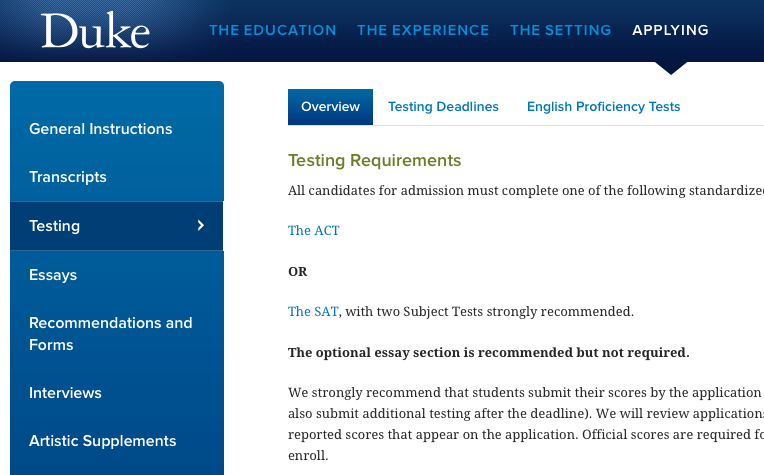Follow The ACT link
The height and width of the screenshot is (475, 764).
[x=314, y=230]
